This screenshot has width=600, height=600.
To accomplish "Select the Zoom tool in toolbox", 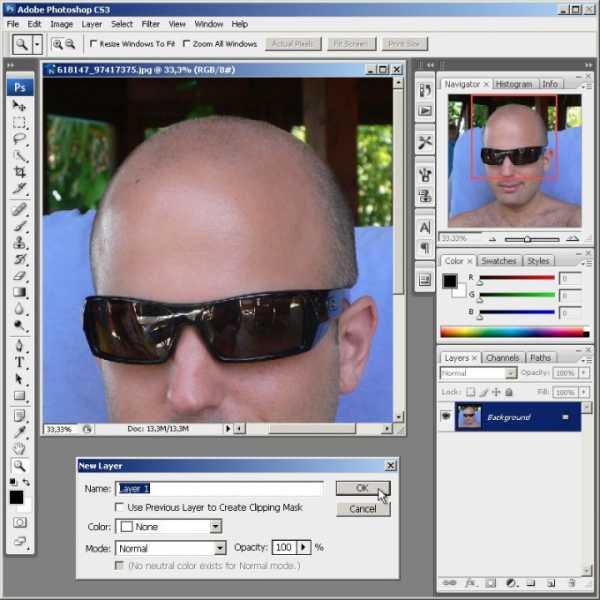I will [x=19, y=466].
